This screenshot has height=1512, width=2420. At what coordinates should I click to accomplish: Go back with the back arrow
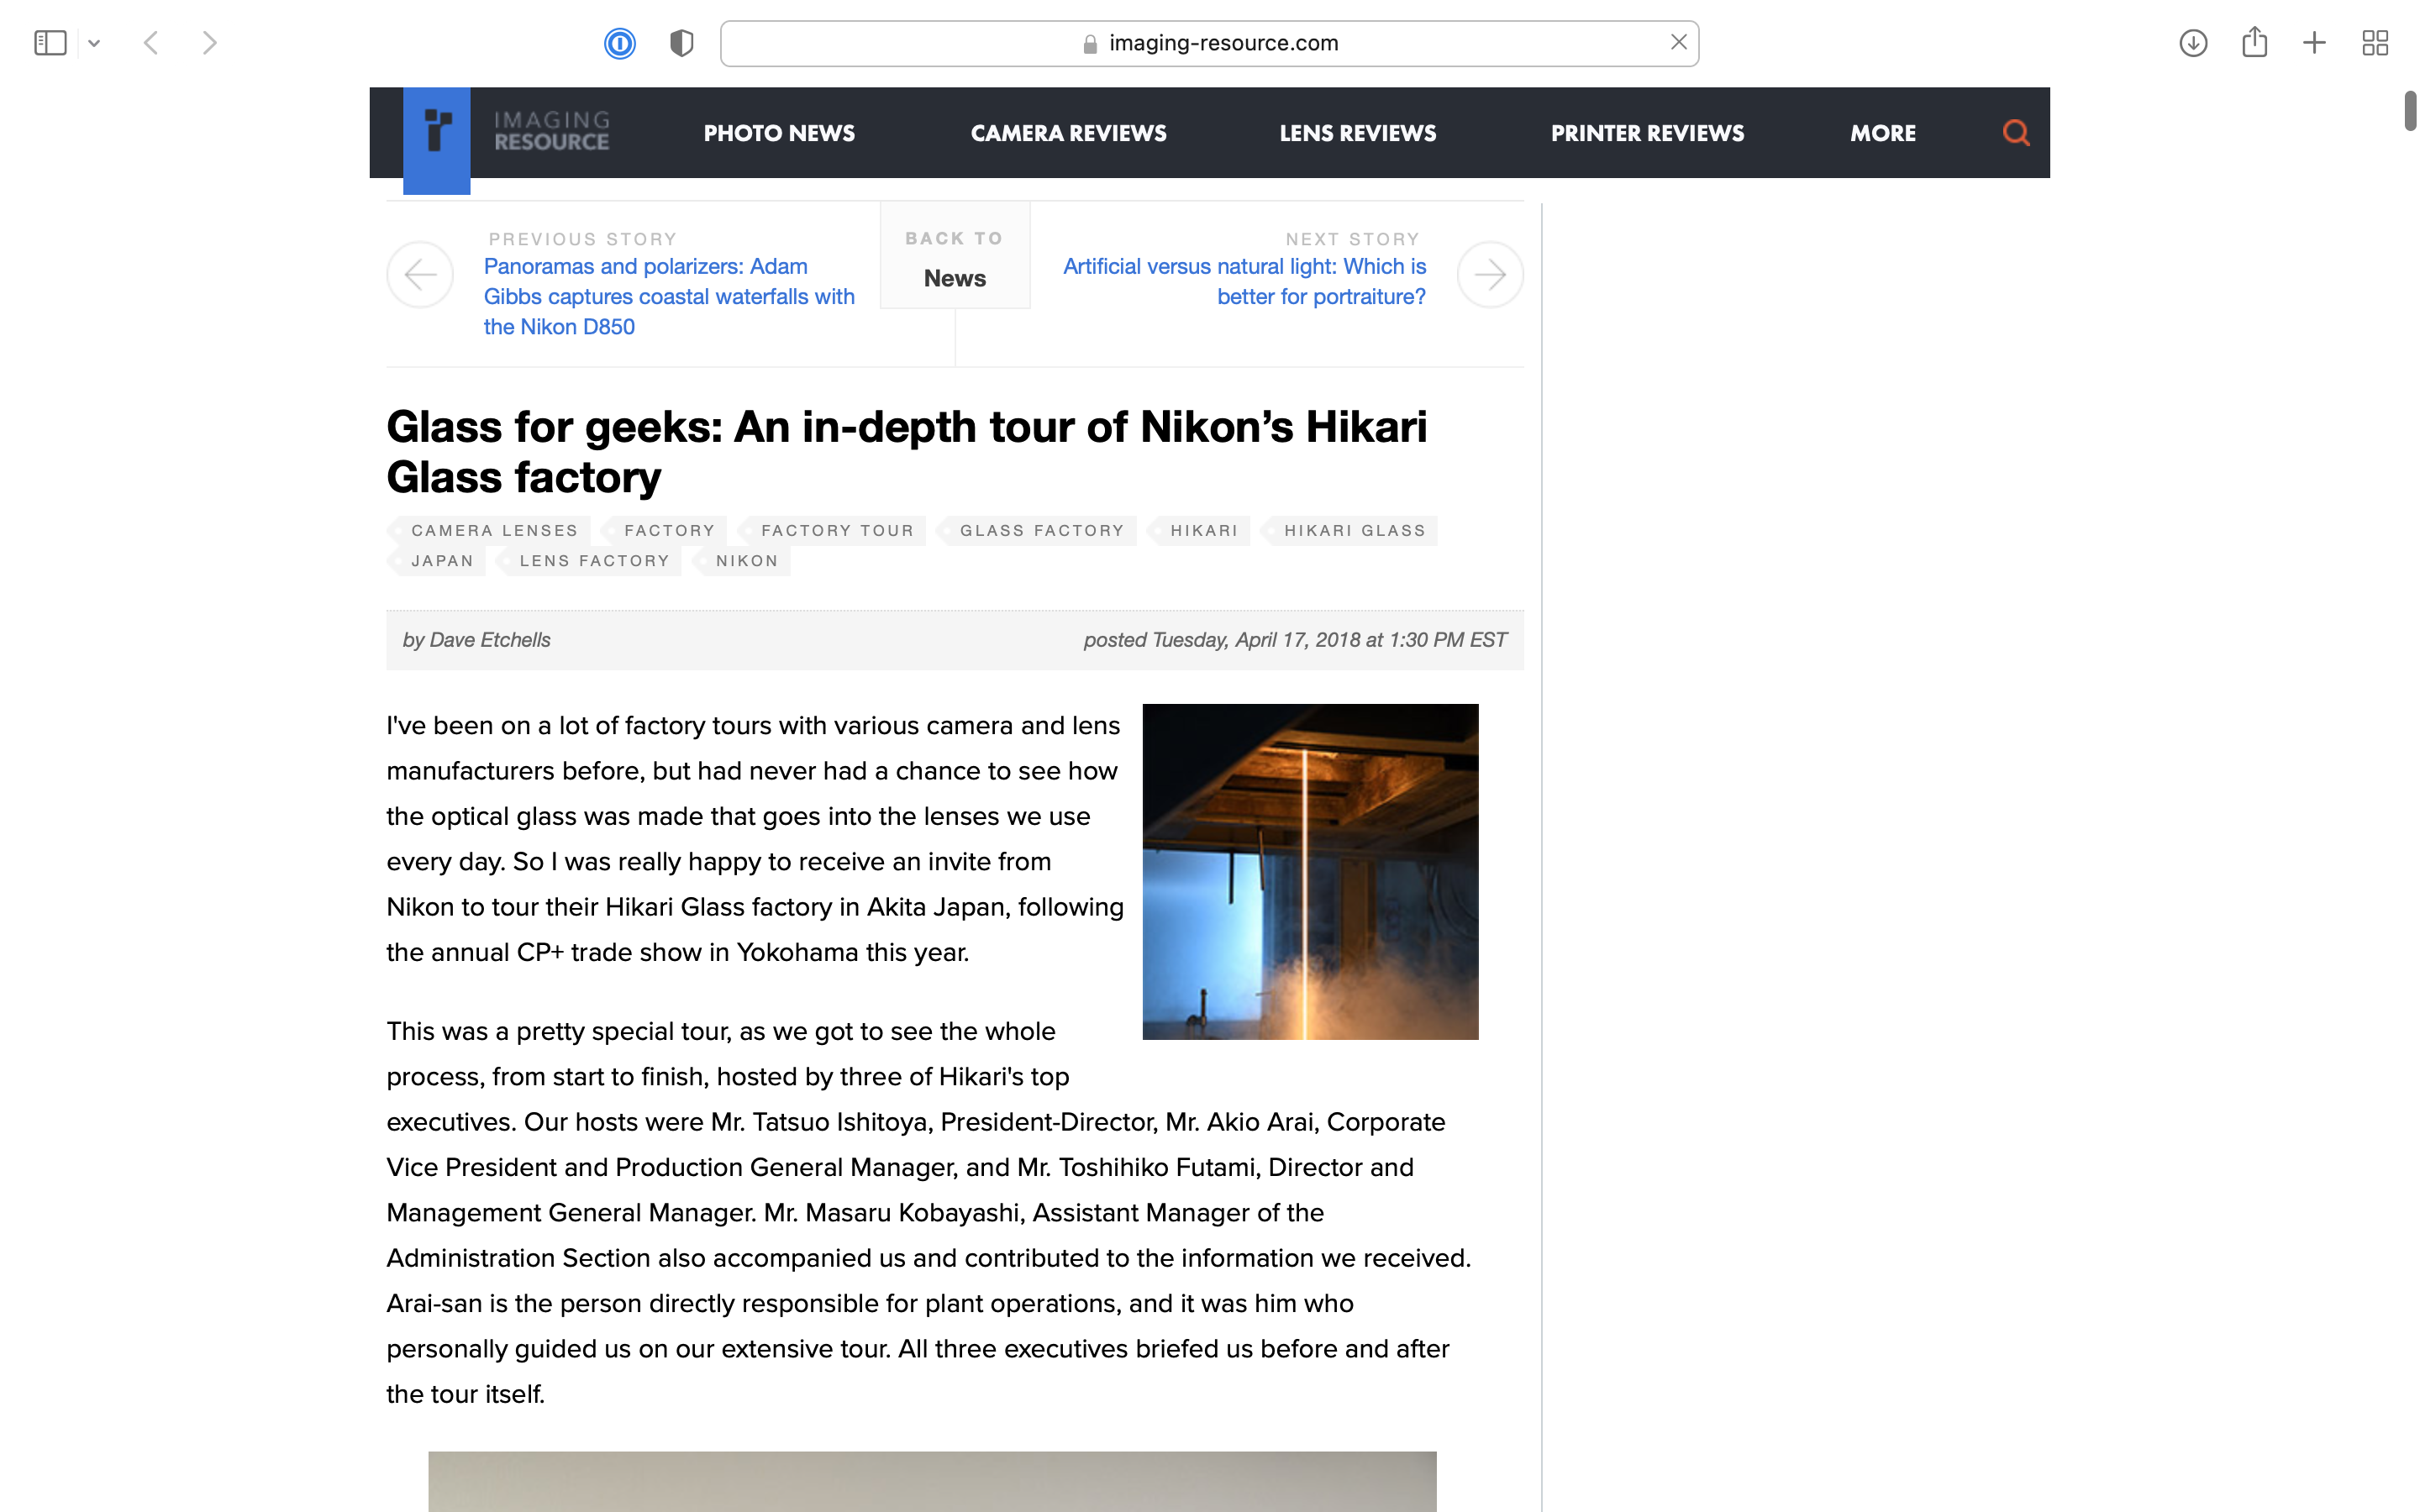click(151, 43)
